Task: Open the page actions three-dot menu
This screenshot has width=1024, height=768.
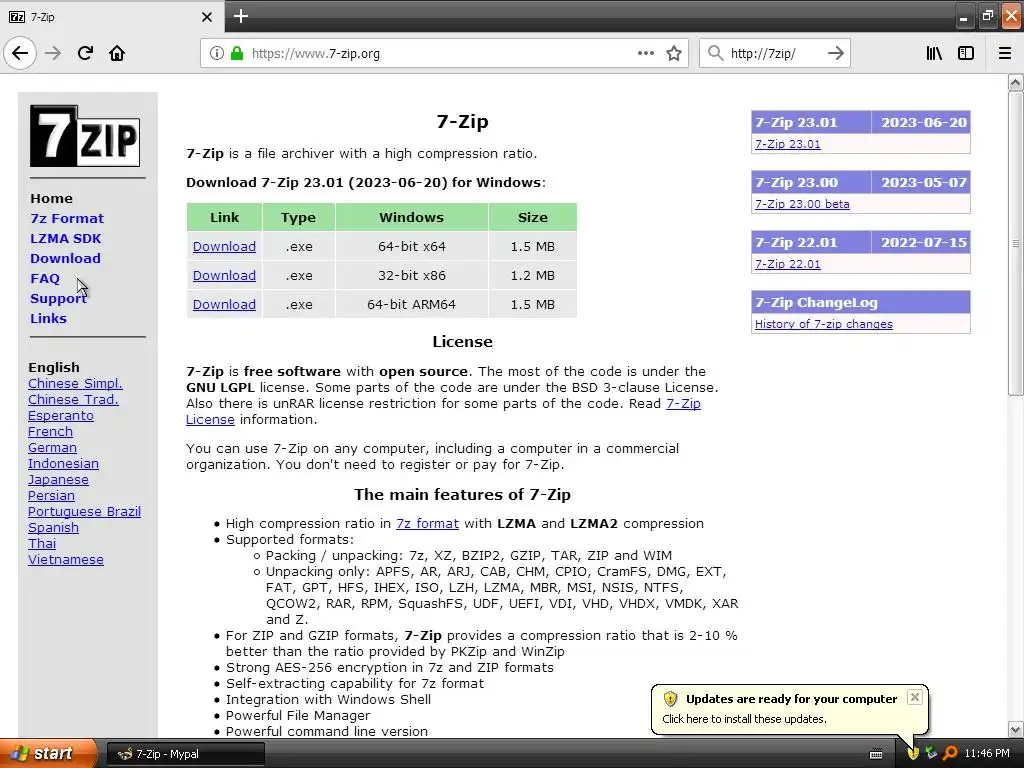Action: pos(646,53)
